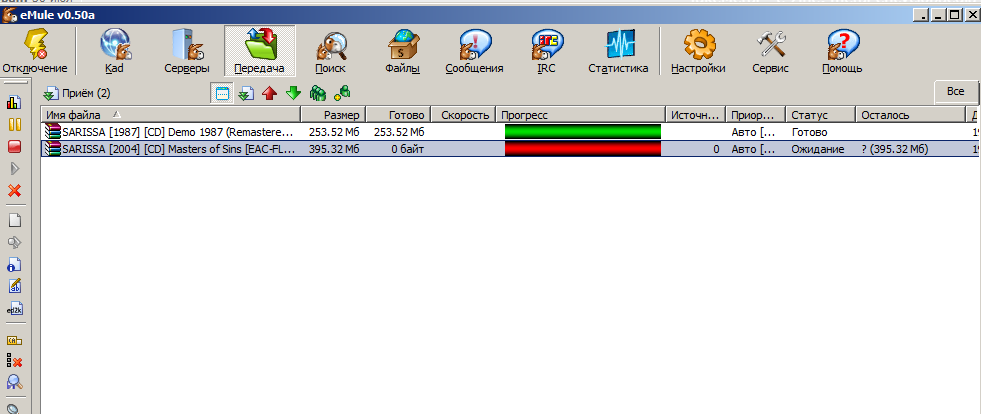Open the Поиск search page
The image size is (981, 414).
pyautogui.click(x=330, y=51)
